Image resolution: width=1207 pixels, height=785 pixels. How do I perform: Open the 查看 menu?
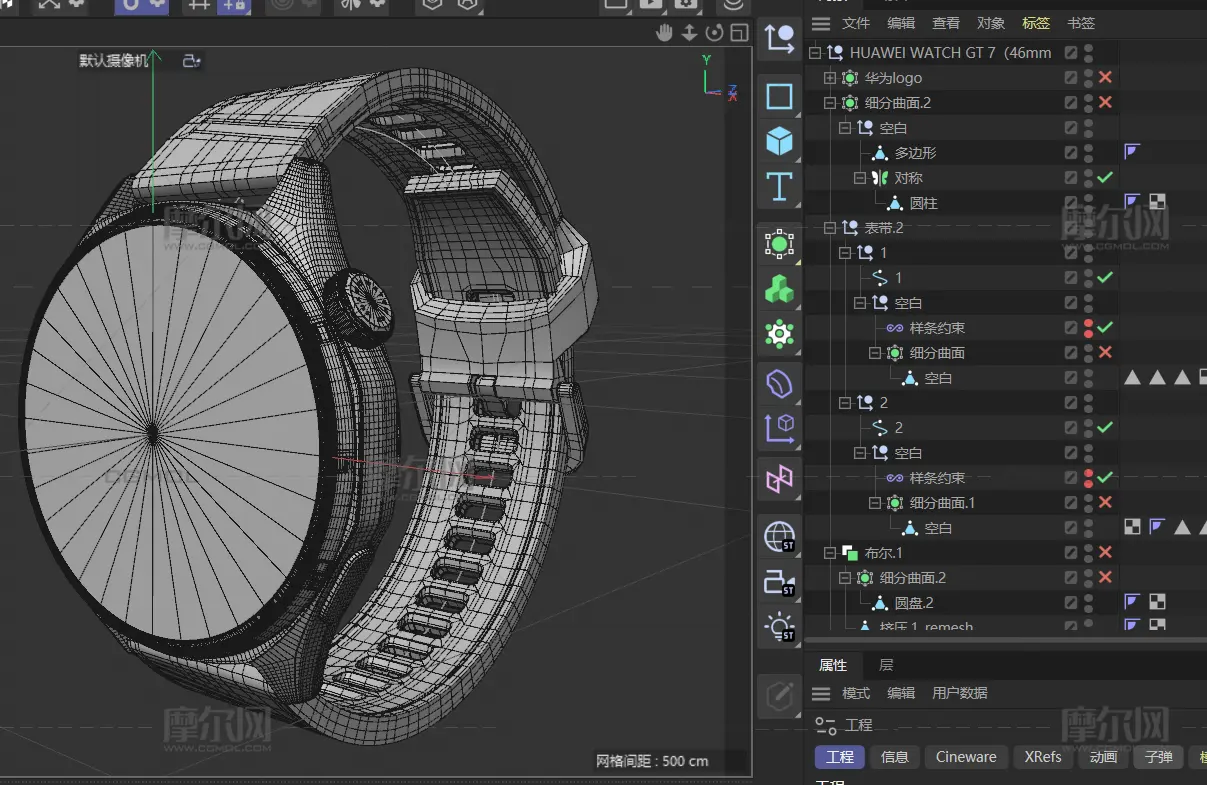pos(946,23)
